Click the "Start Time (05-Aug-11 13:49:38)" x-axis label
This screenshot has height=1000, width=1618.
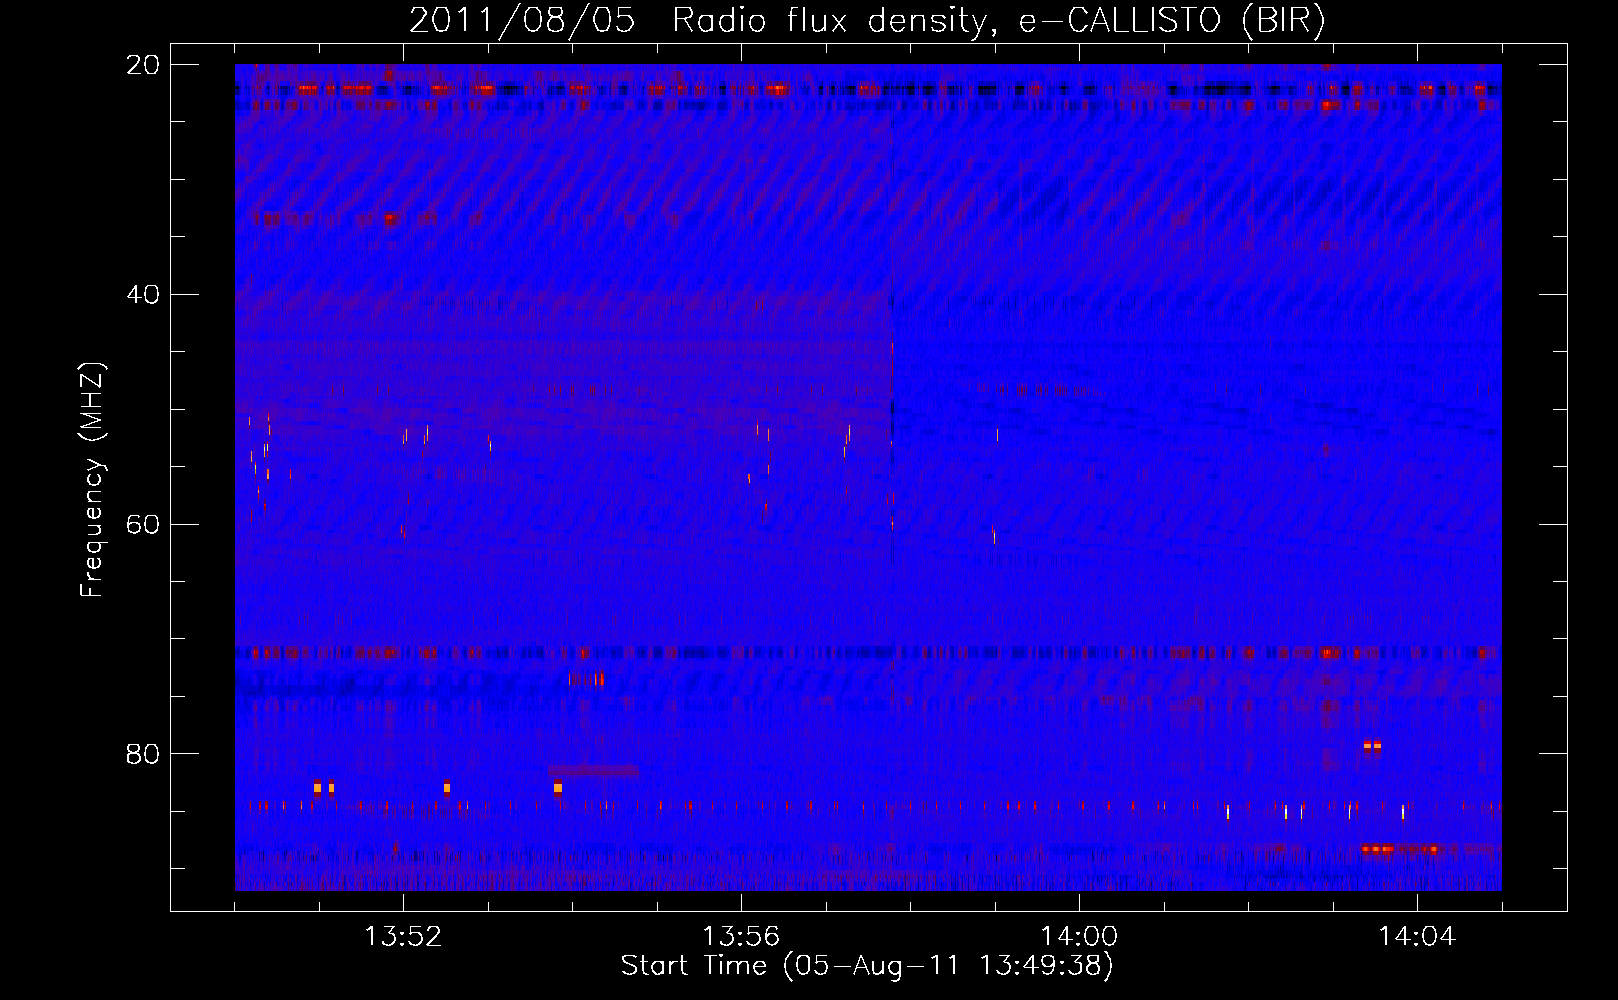pyautogui.click(x=867, y=966)
